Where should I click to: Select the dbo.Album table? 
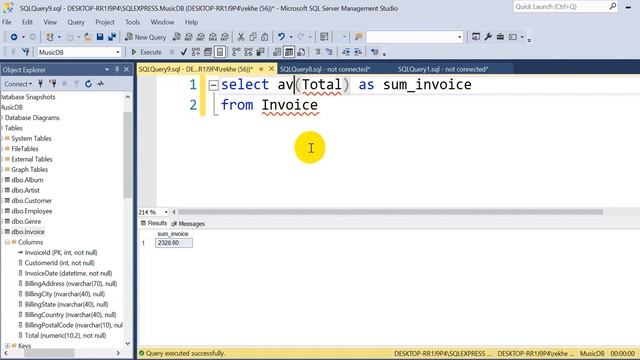(x=27, y=180)
